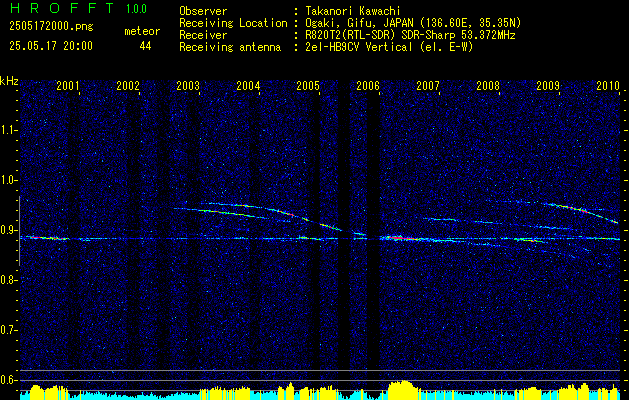The height and width of the screenshot is (400, 629).
Task: Click the 2010 time marker
Action: [608, 85]
